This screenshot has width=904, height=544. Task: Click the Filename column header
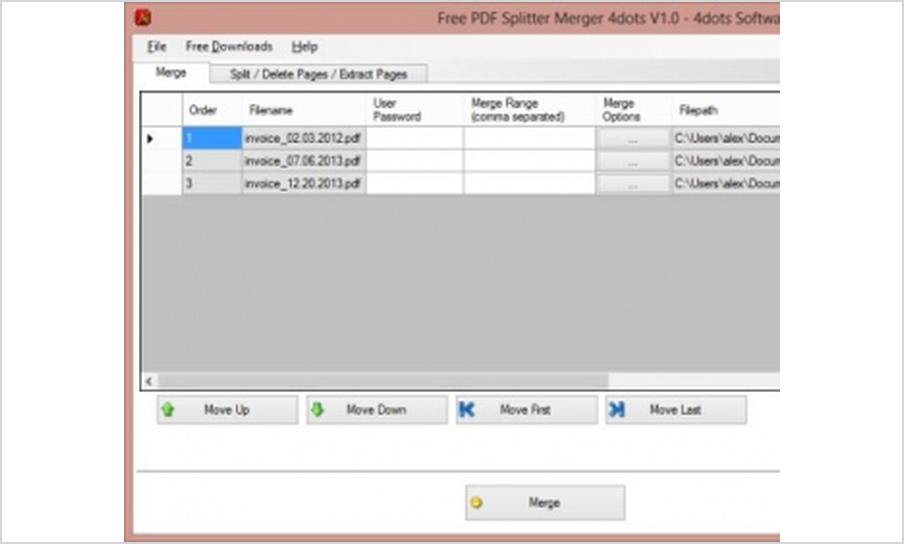(x=304, y=110)
